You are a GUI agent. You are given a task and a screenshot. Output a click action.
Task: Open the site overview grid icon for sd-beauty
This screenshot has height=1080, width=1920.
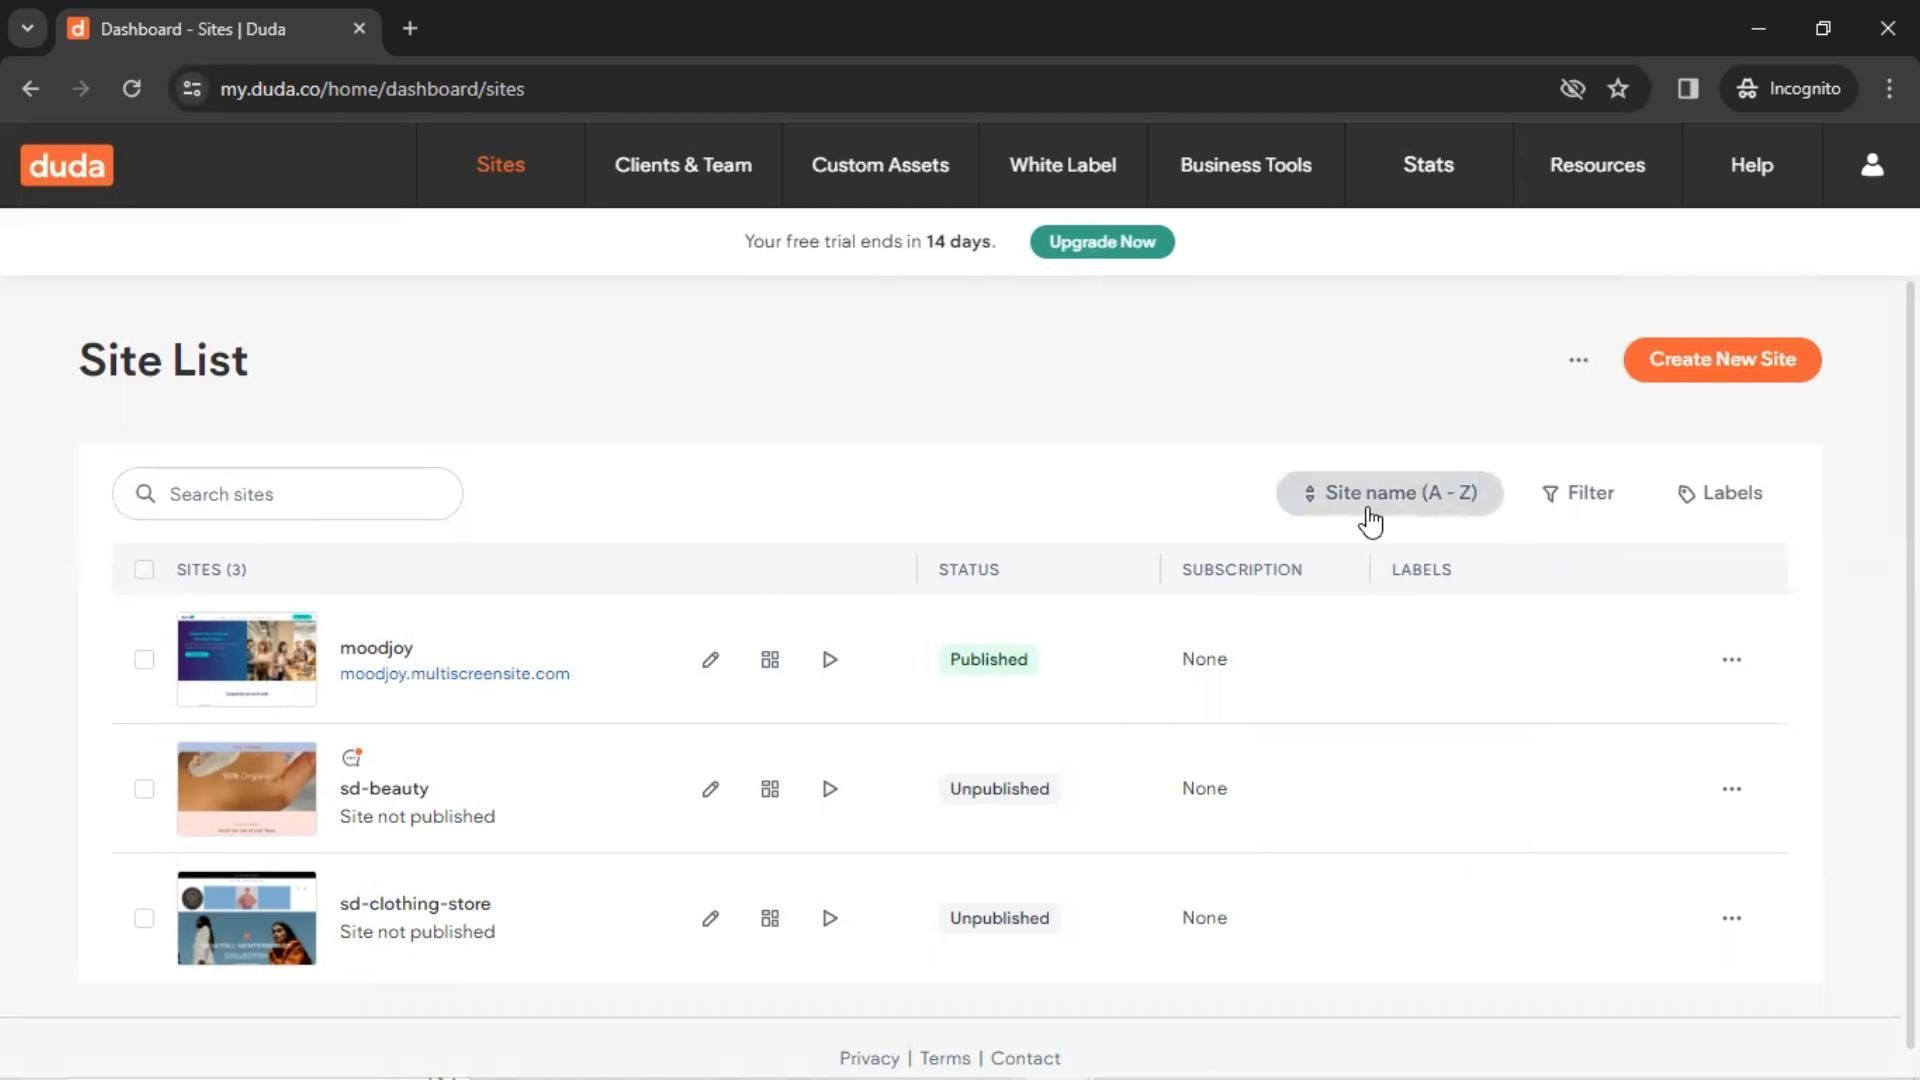click(x=770, y=789)
